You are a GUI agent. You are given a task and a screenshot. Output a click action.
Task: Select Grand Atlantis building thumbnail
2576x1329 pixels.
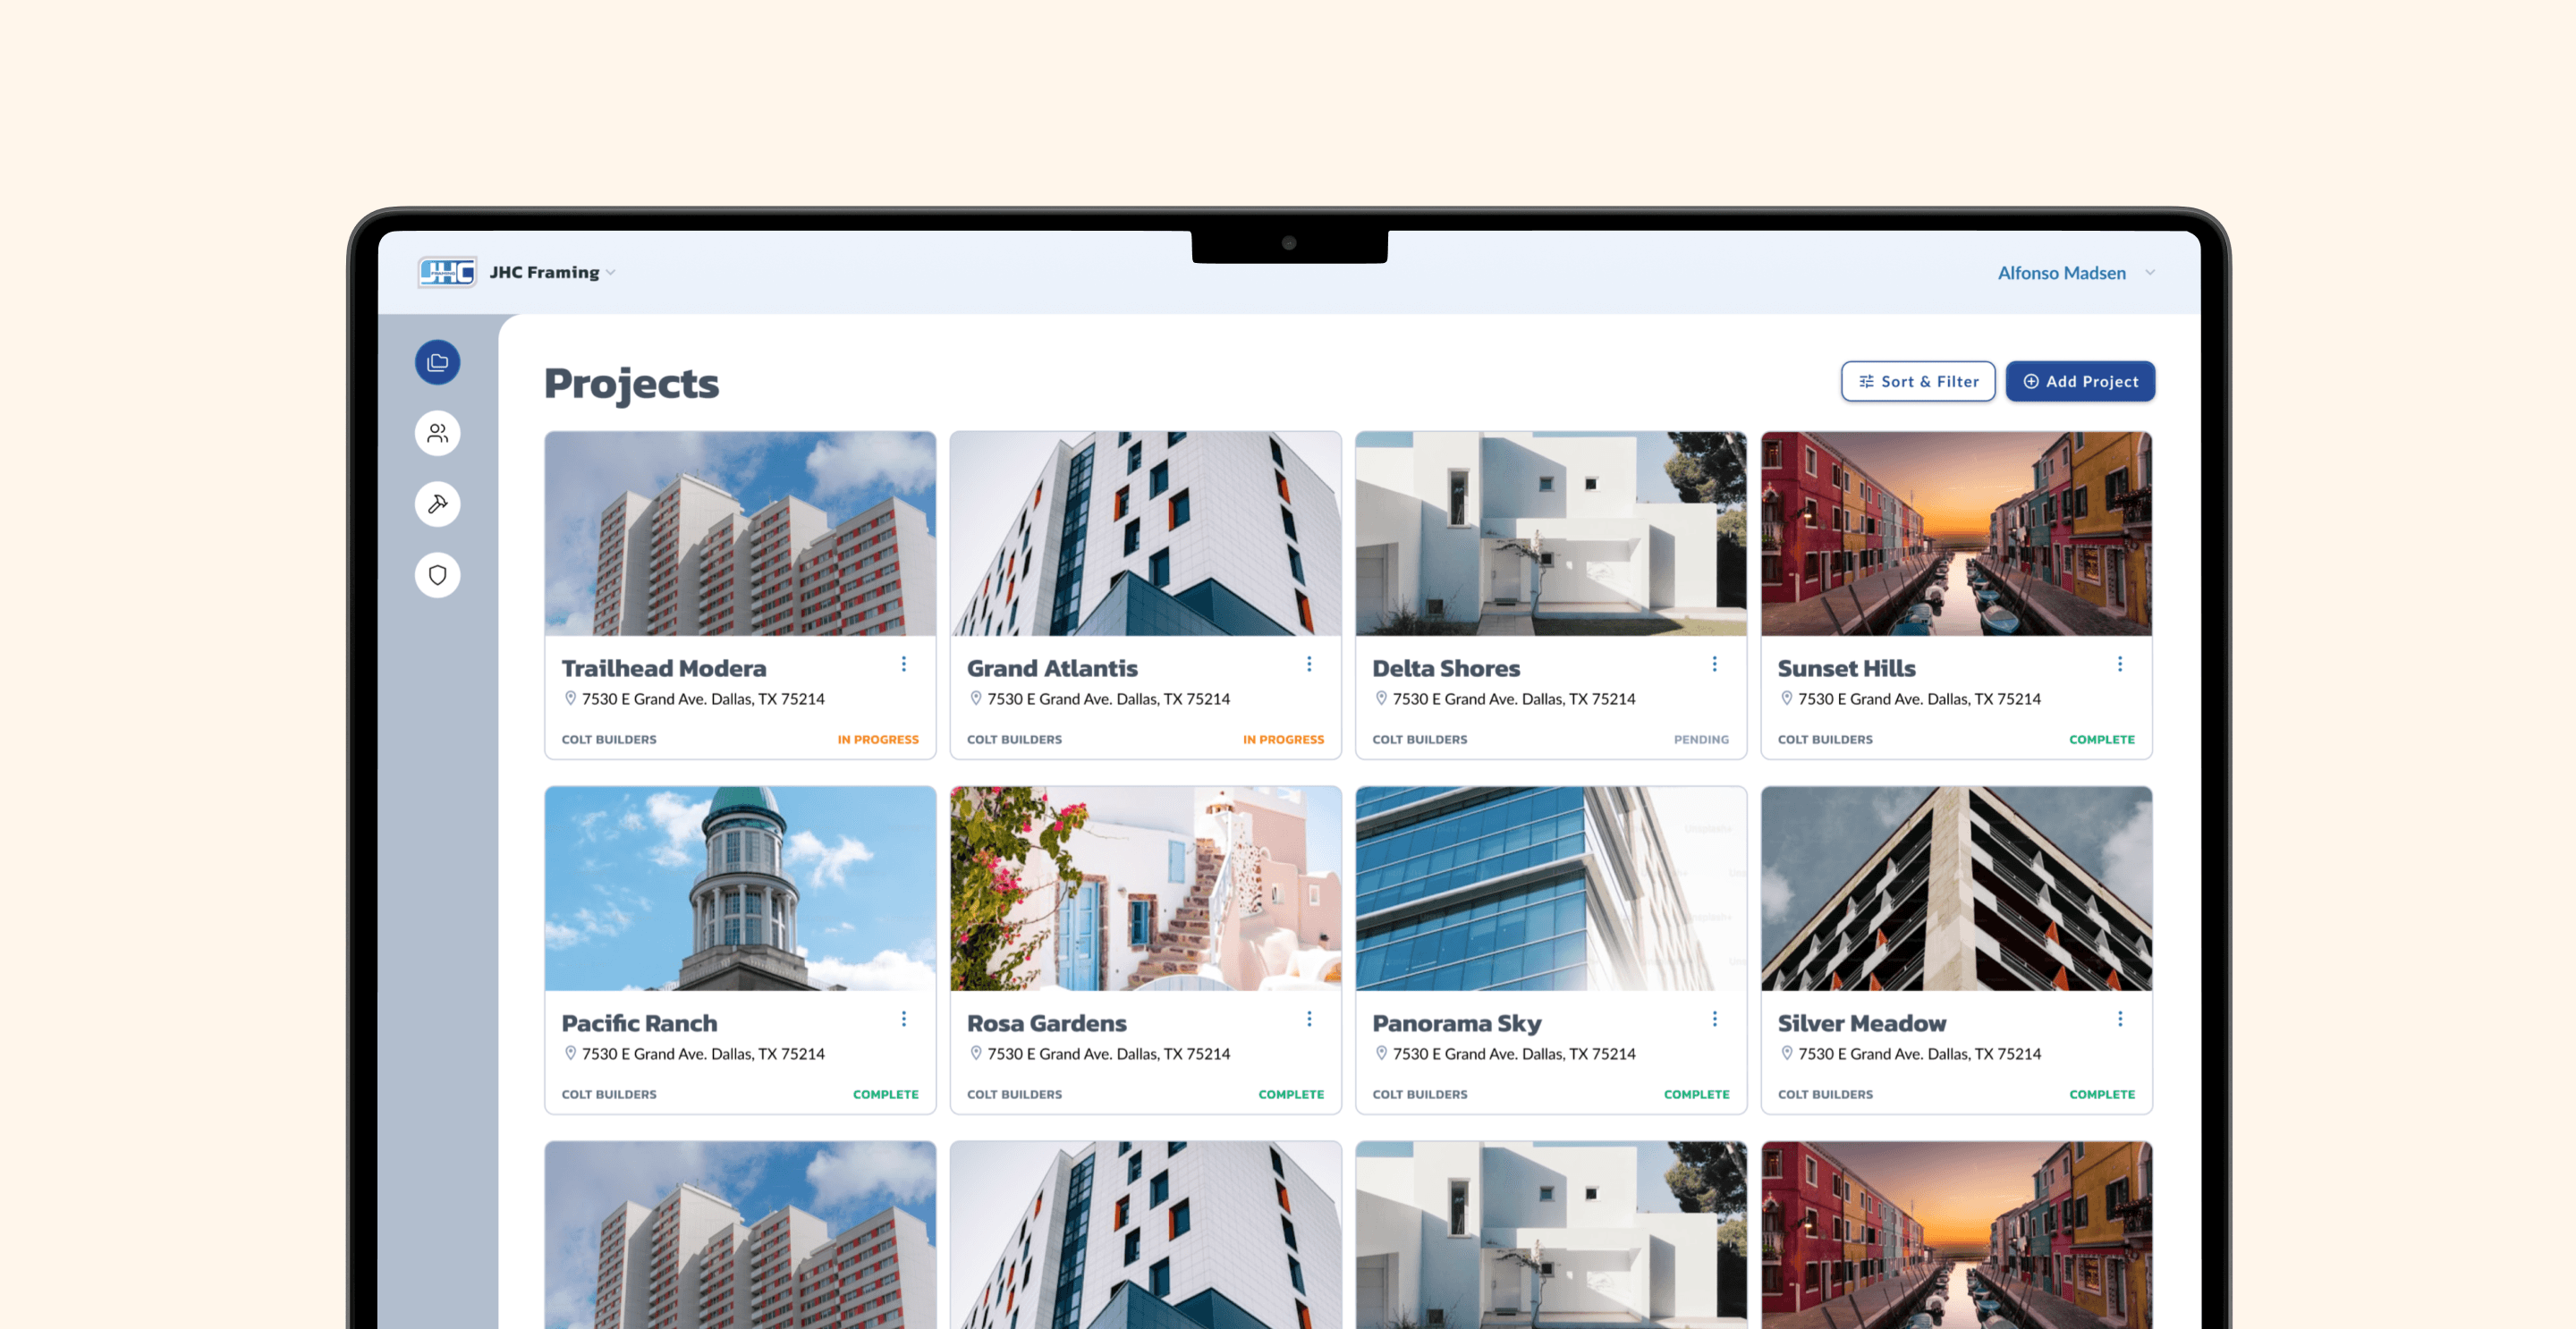(x=1145, y=534)
